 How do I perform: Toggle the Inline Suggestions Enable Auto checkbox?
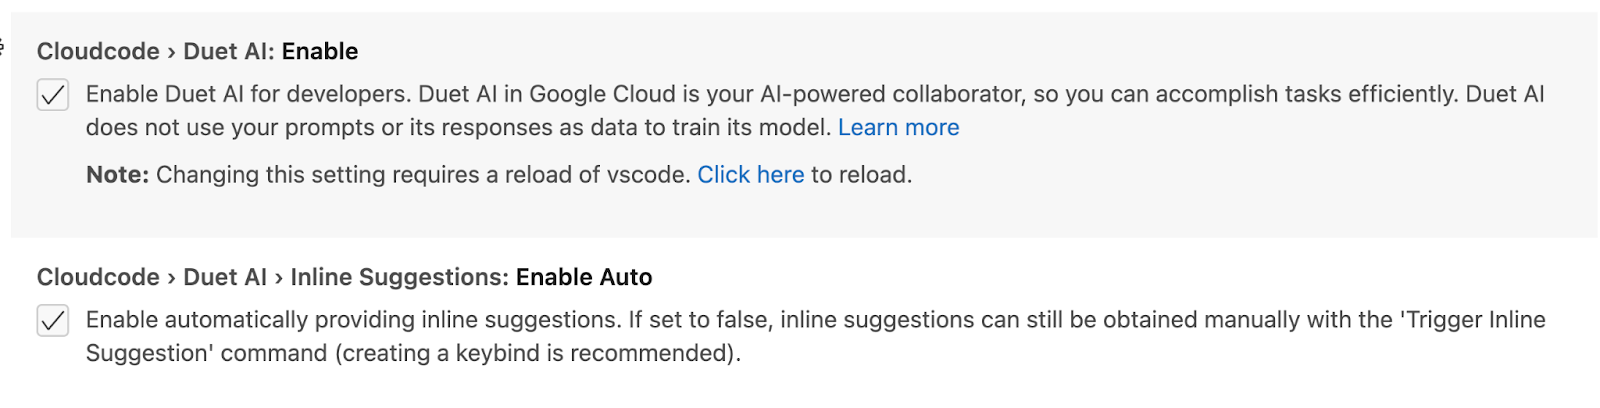[x=53, y=321]
